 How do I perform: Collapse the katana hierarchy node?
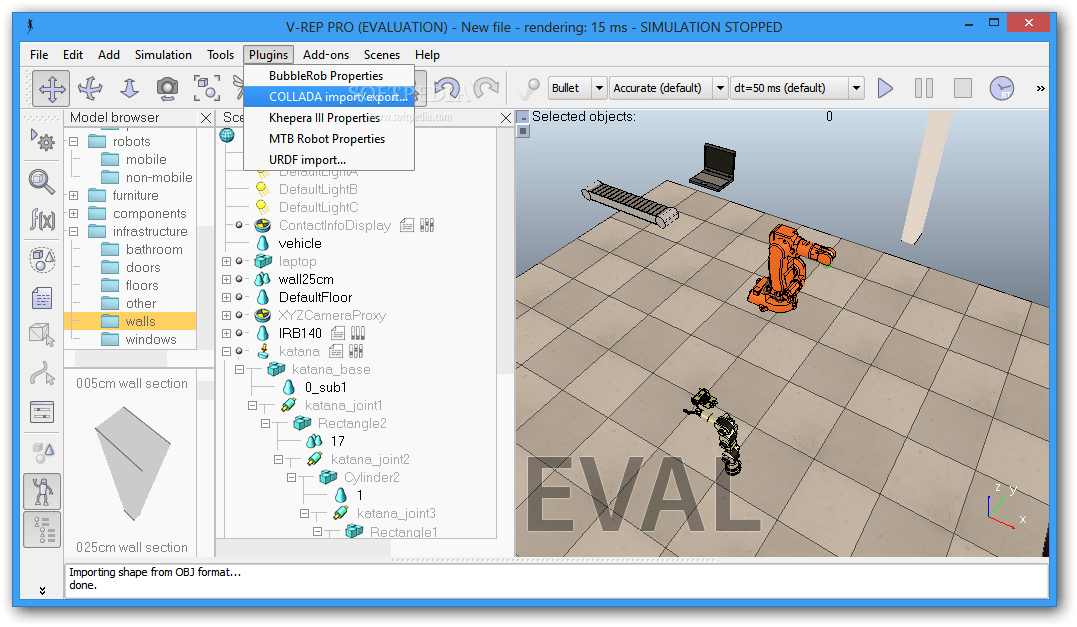click(x=227, y=351)
